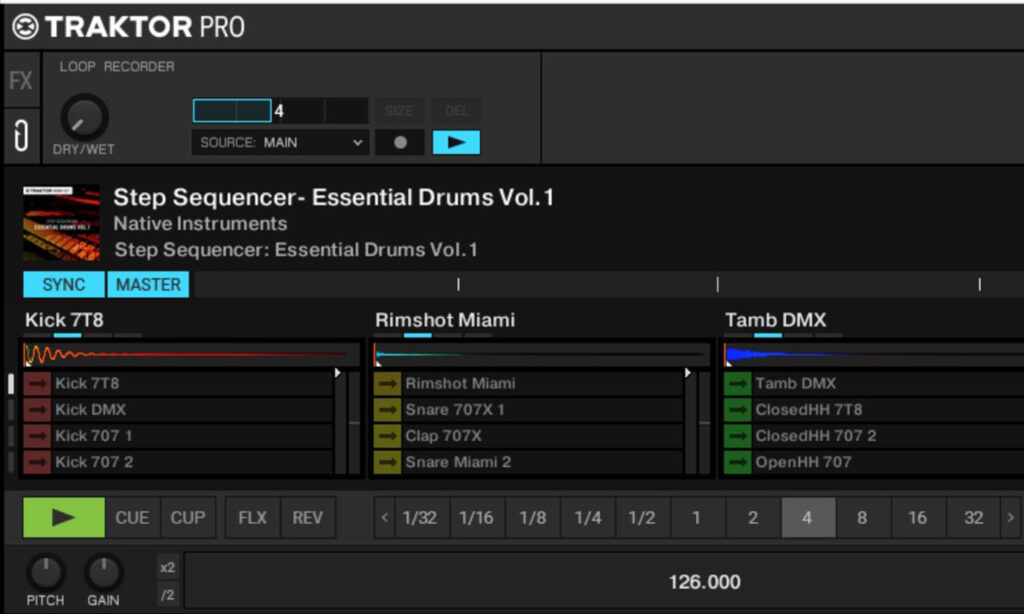
Task: Set loop size to 2 beats
Action: click(x=753, y=517)
